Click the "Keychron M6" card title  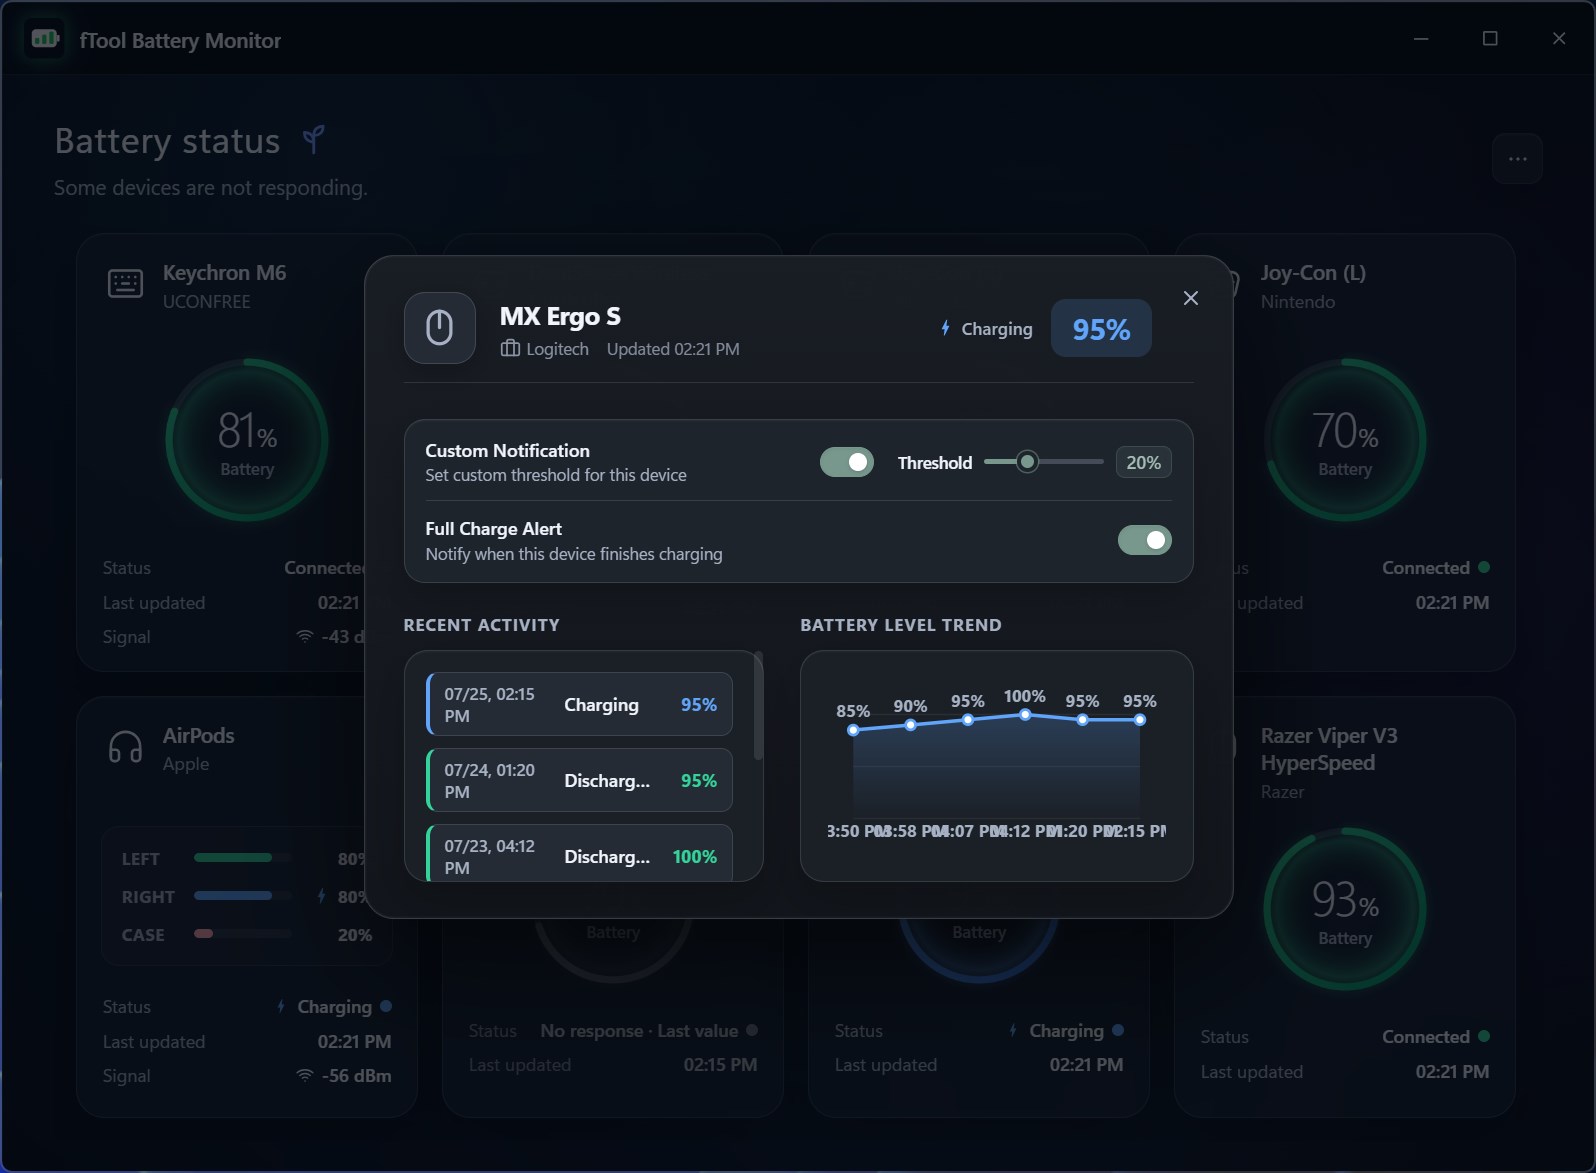click(224, 273)
